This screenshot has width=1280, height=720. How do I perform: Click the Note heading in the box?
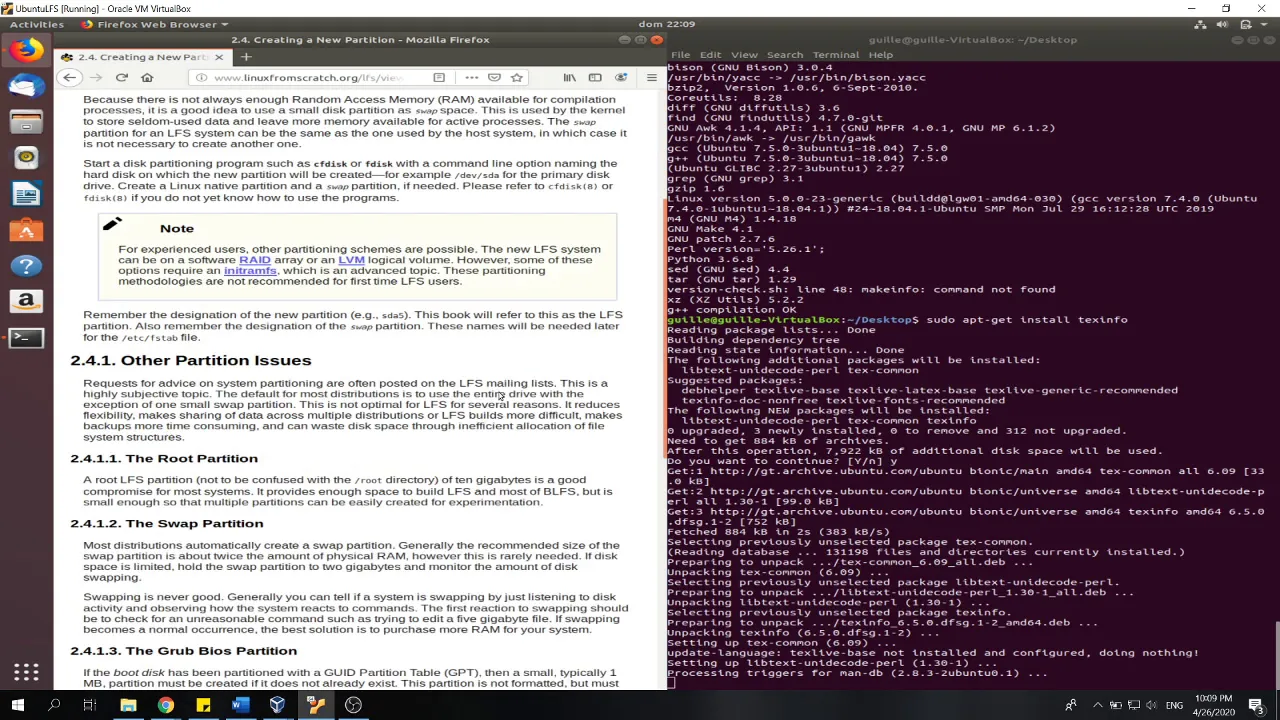tap(176, 228)
